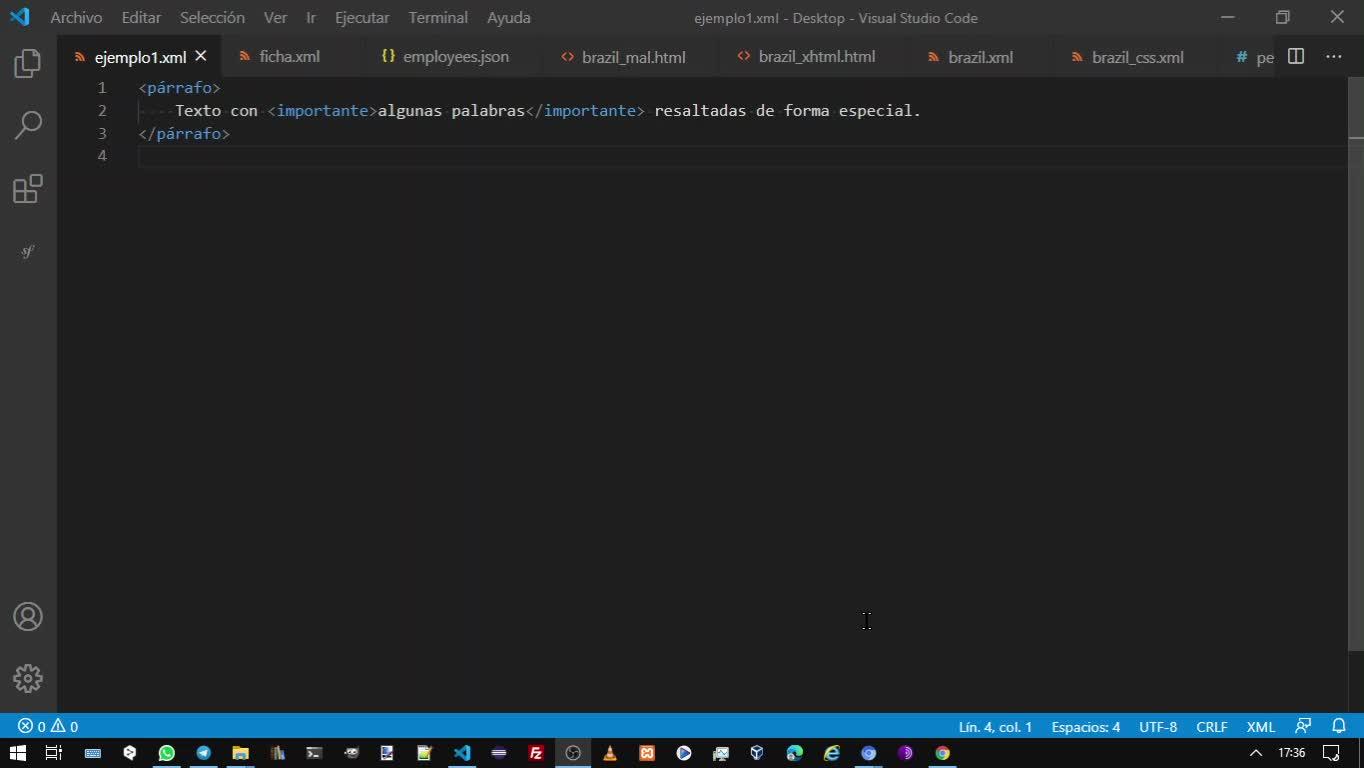Switch to the brazil_mal.html tab
The width and height of the screenshot is (1364, 768).
(634, 57)
